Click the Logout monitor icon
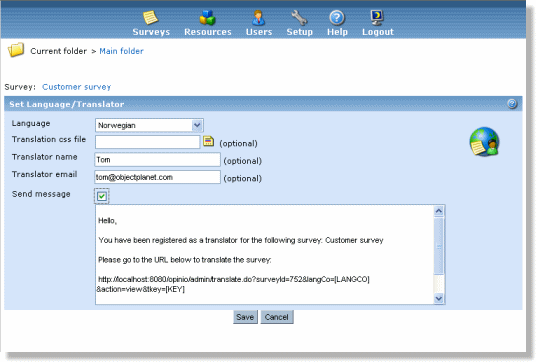 tap(377, 17)
